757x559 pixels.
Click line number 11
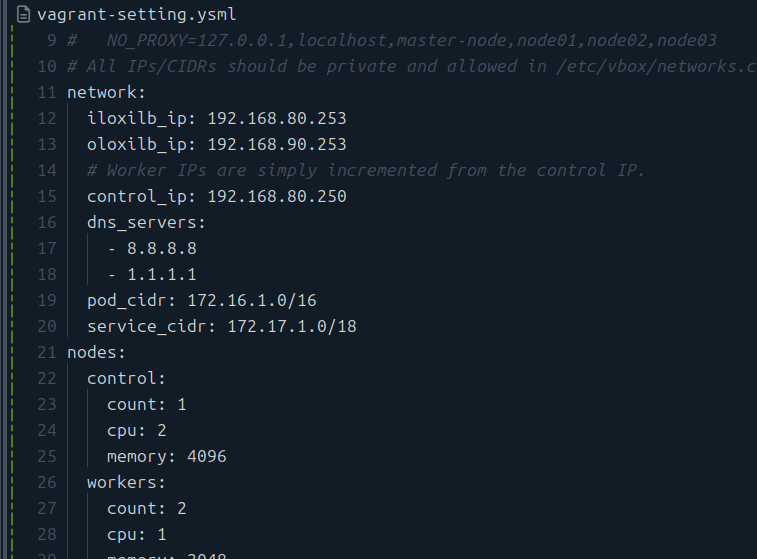[46, 92]
